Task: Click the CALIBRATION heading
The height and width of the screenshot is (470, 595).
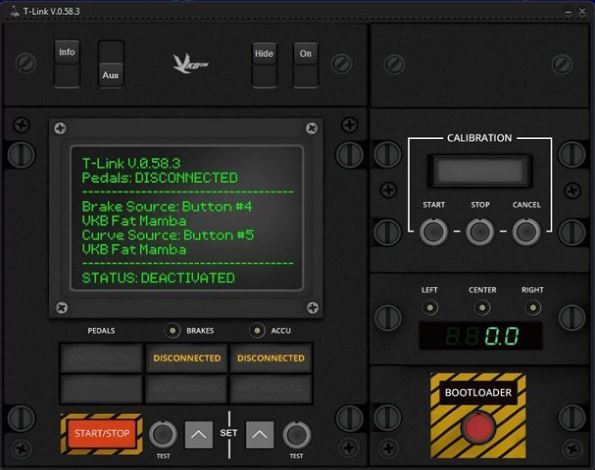Action: point(479,138)
